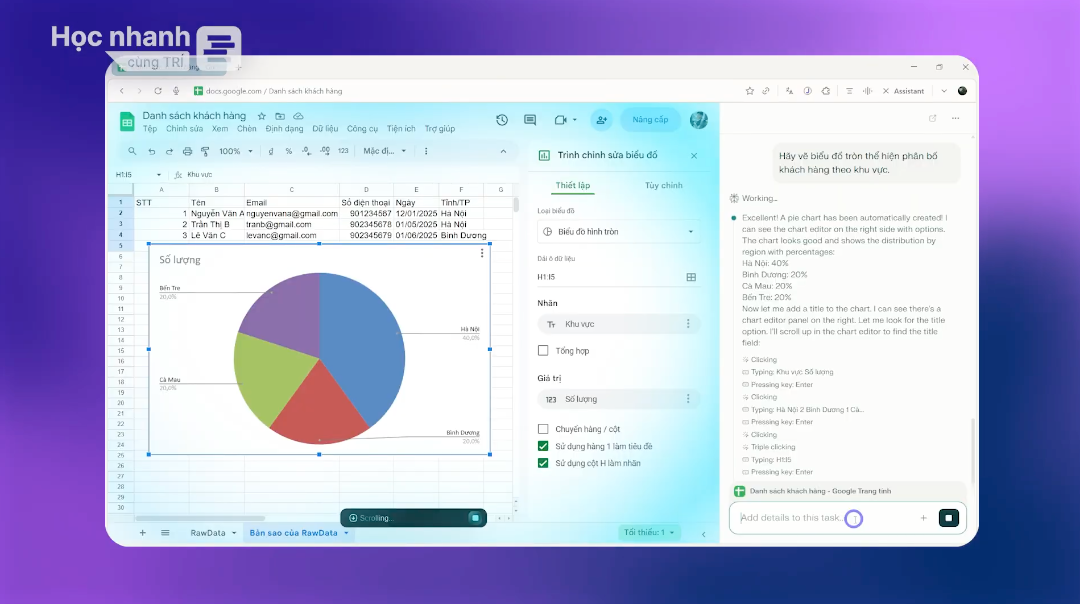Image resolution: width=1080 pixels, height=604 pixels.
Task: Select the paint format roller icon
Action: (205, 152)
